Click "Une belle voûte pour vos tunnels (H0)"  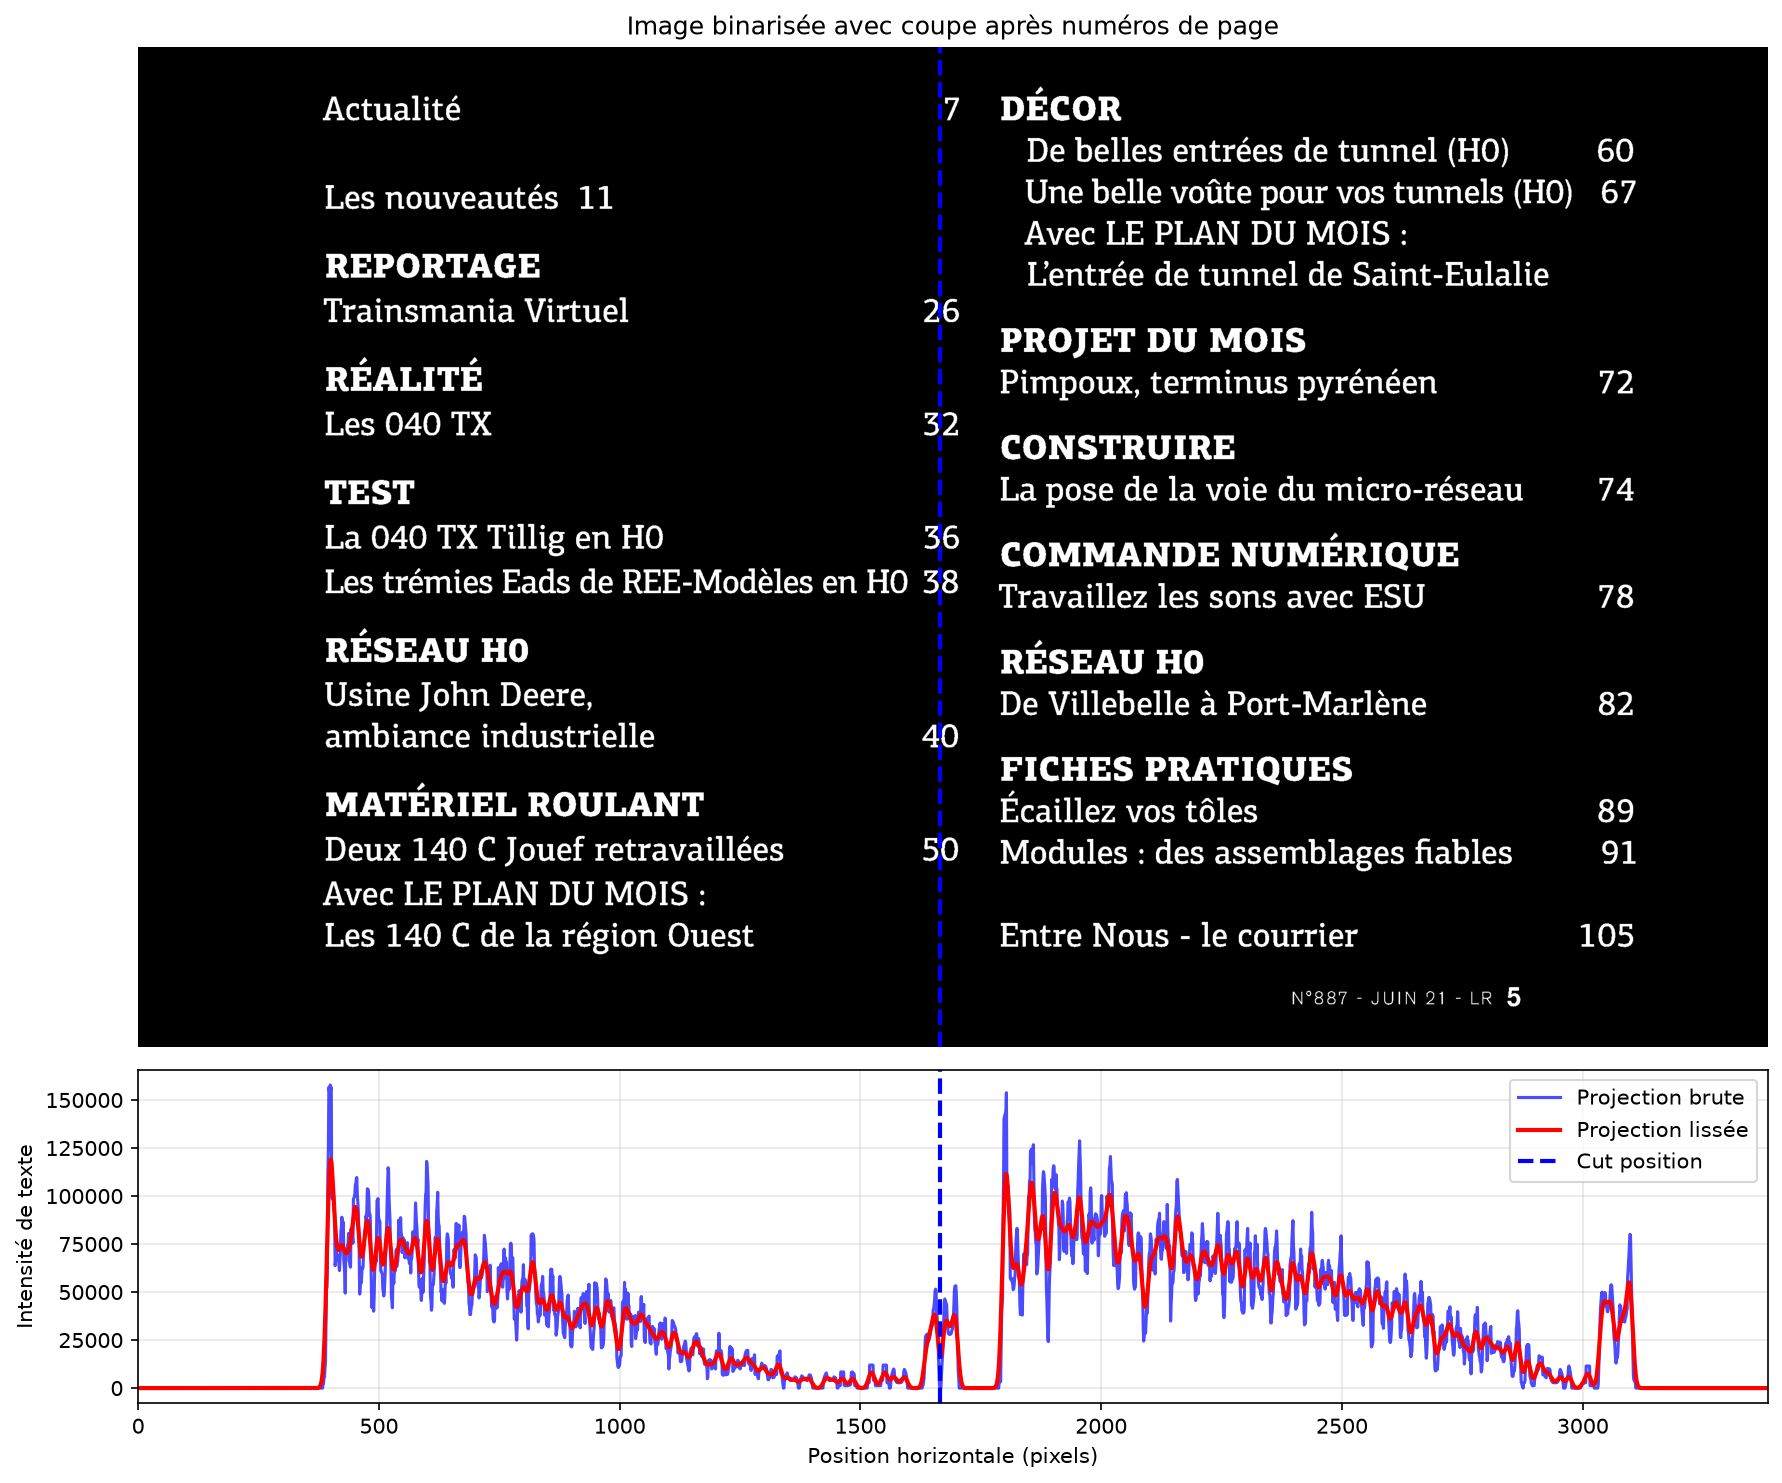coord(1299,193)
